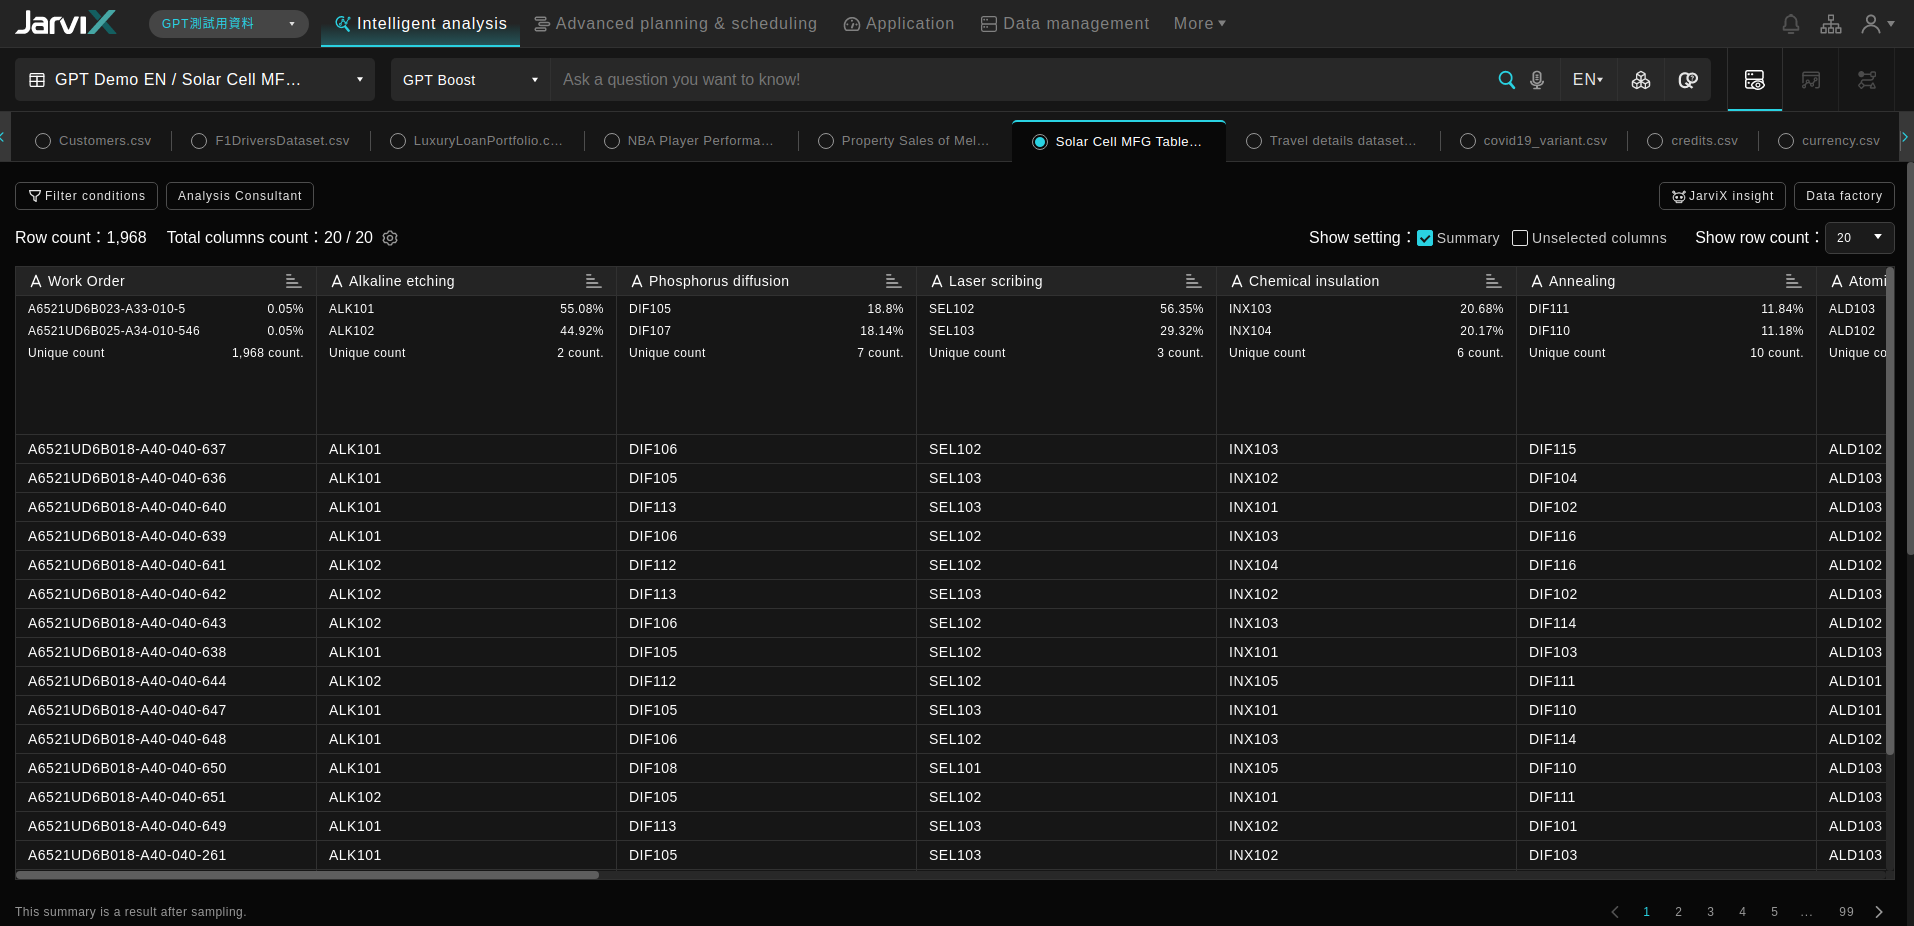The height and width of the screenshot is (926, 1914).
Task: Open the GPT Boost dropdown
Action: click(468, 79)
